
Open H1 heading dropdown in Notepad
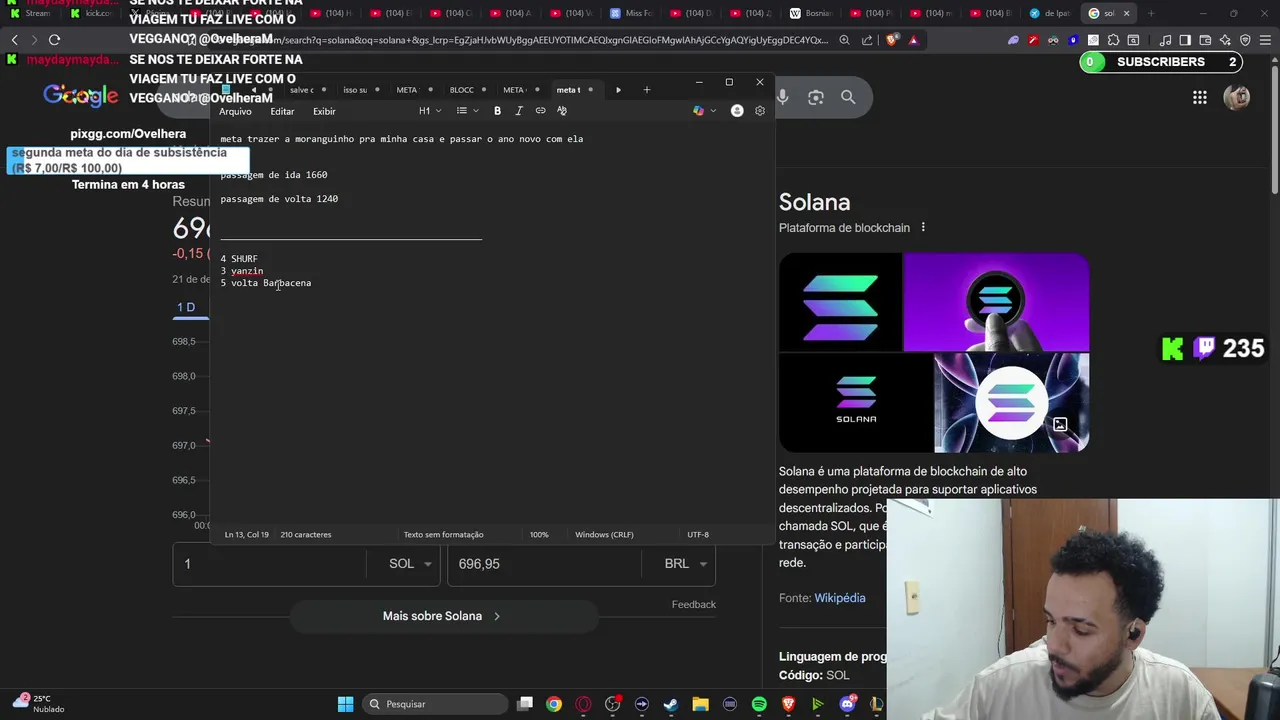430,111
